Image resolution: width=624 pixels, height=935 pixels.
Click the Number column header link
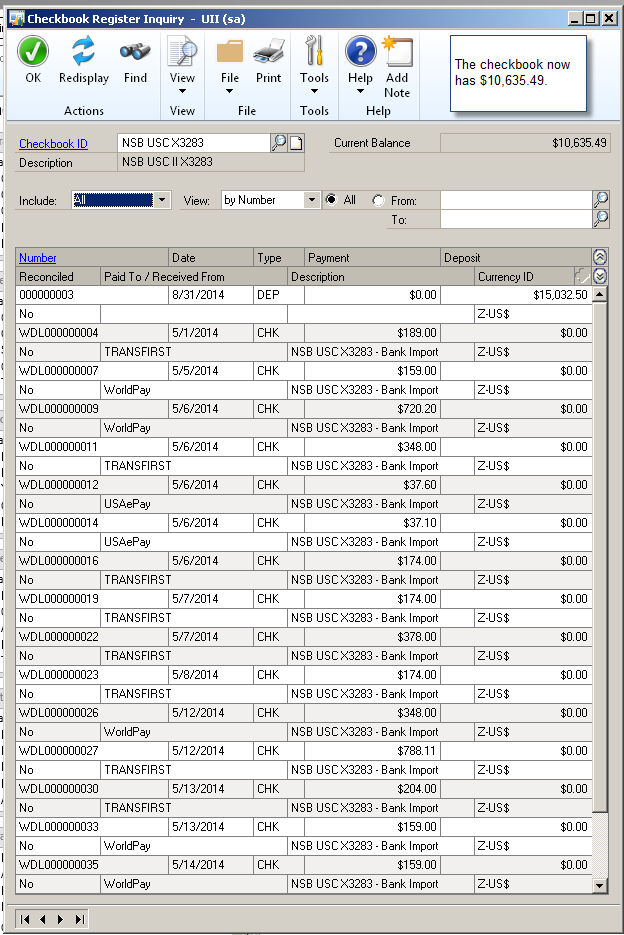38,258
